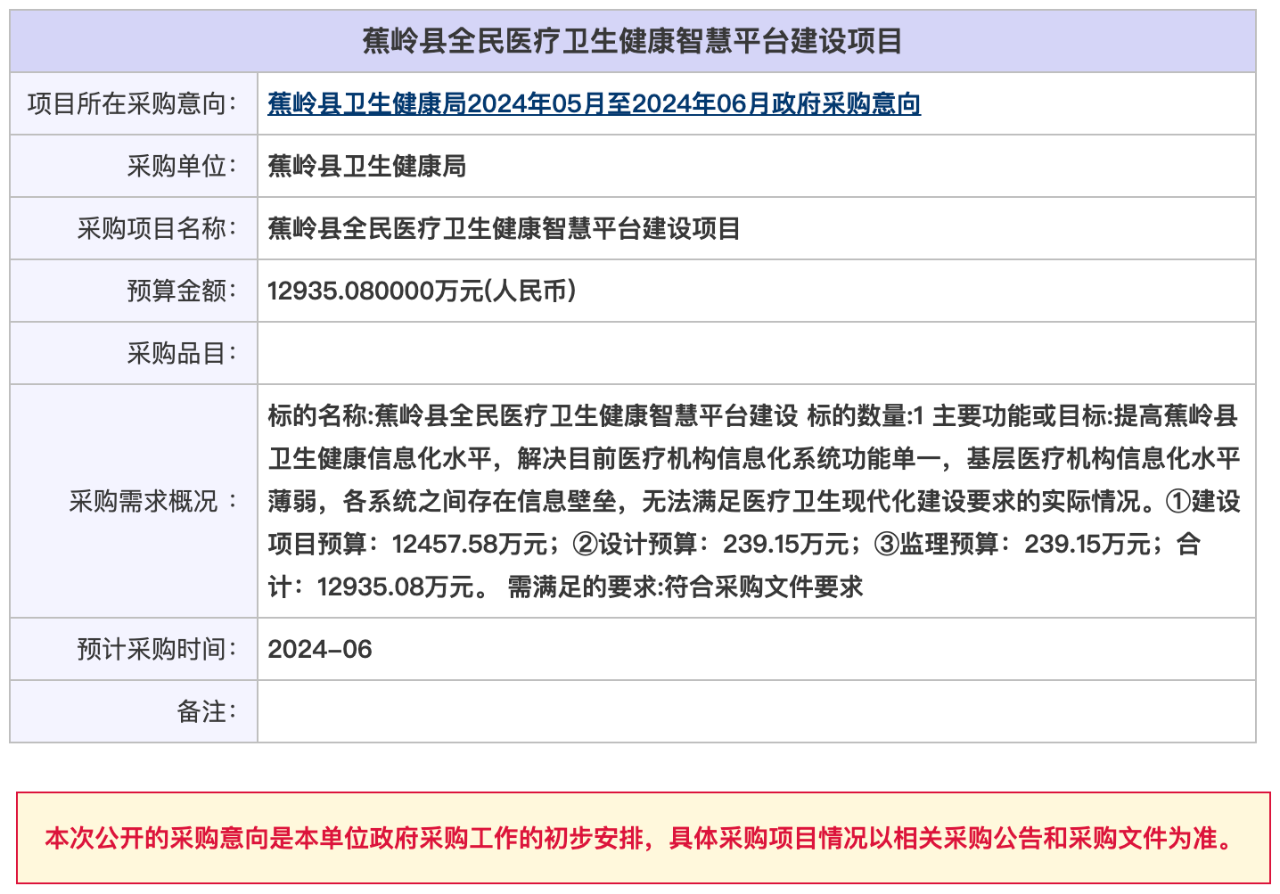Select the 2024-06 expected purchase time value
This screenshot has height=894, width=1280.
click(x=320, y=649)
